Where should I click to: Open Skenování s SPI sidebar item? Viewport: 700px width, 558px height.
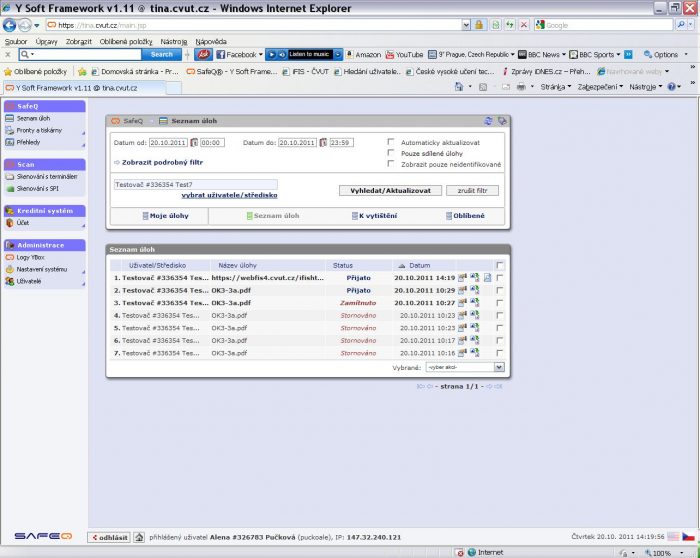pyautogui.click(x=38, y=189)
